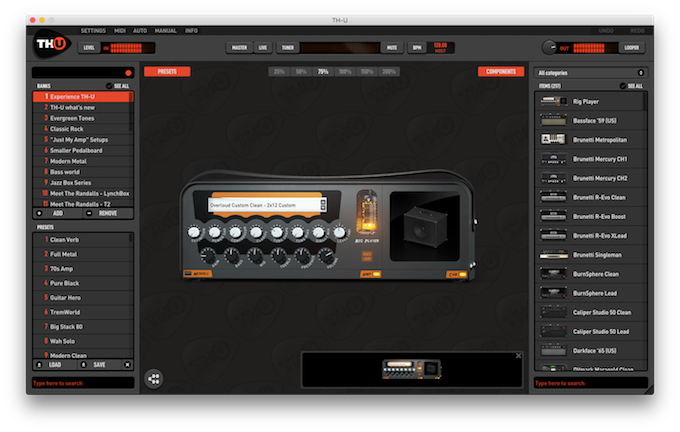
Task: Click the Brunetti Mercury CH2 thumbnail icon
Action: click(x=553, y=178)
